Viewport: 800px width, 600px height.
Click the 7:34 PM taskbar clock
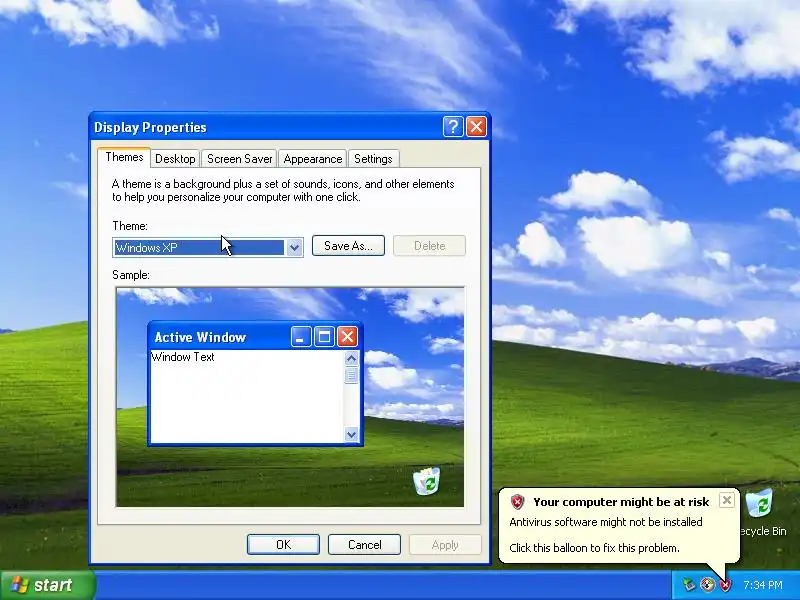763,585
